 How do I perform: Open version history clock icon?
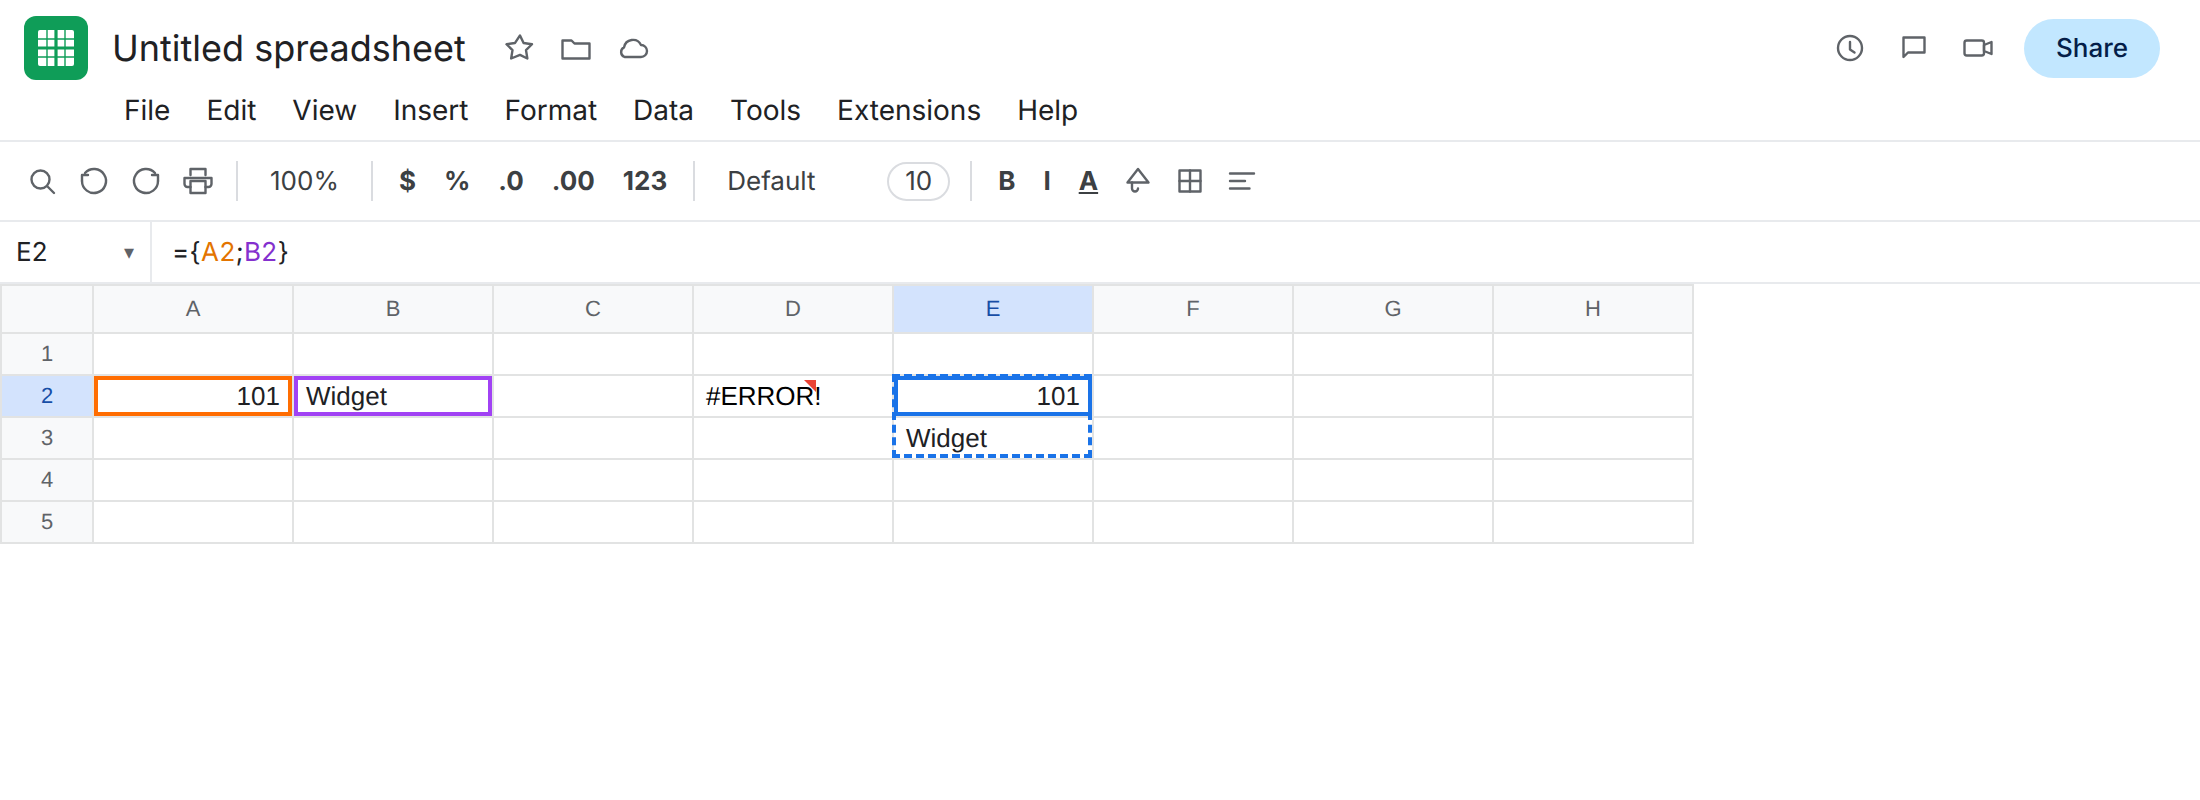point(1850,48)
